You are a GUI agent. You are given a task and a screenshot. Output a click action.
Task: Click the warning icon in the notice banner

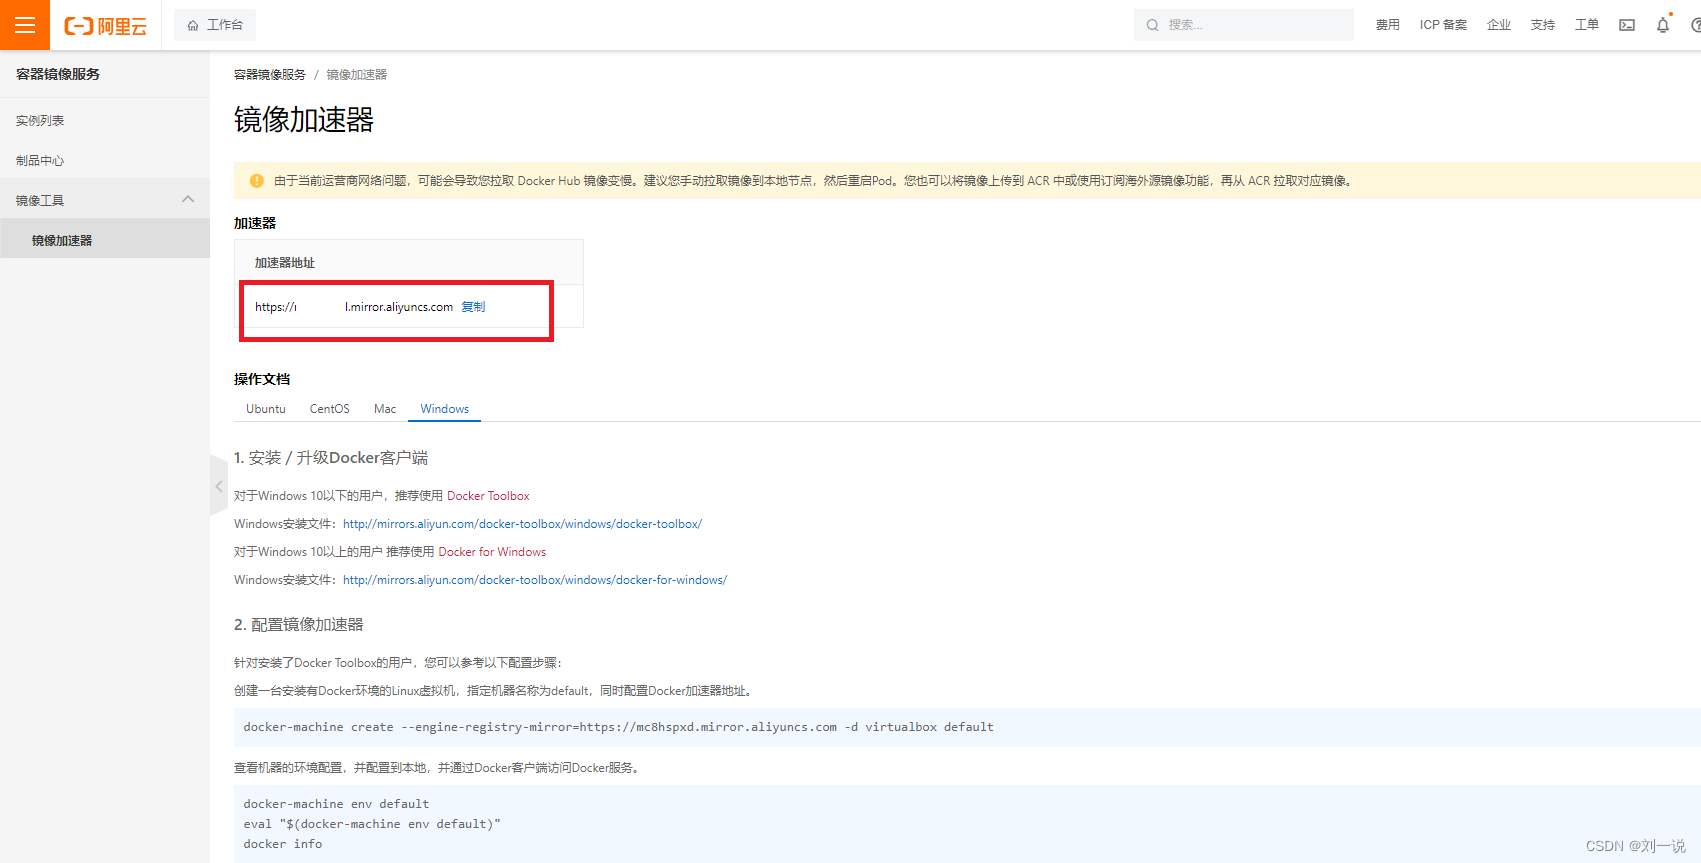257,181
